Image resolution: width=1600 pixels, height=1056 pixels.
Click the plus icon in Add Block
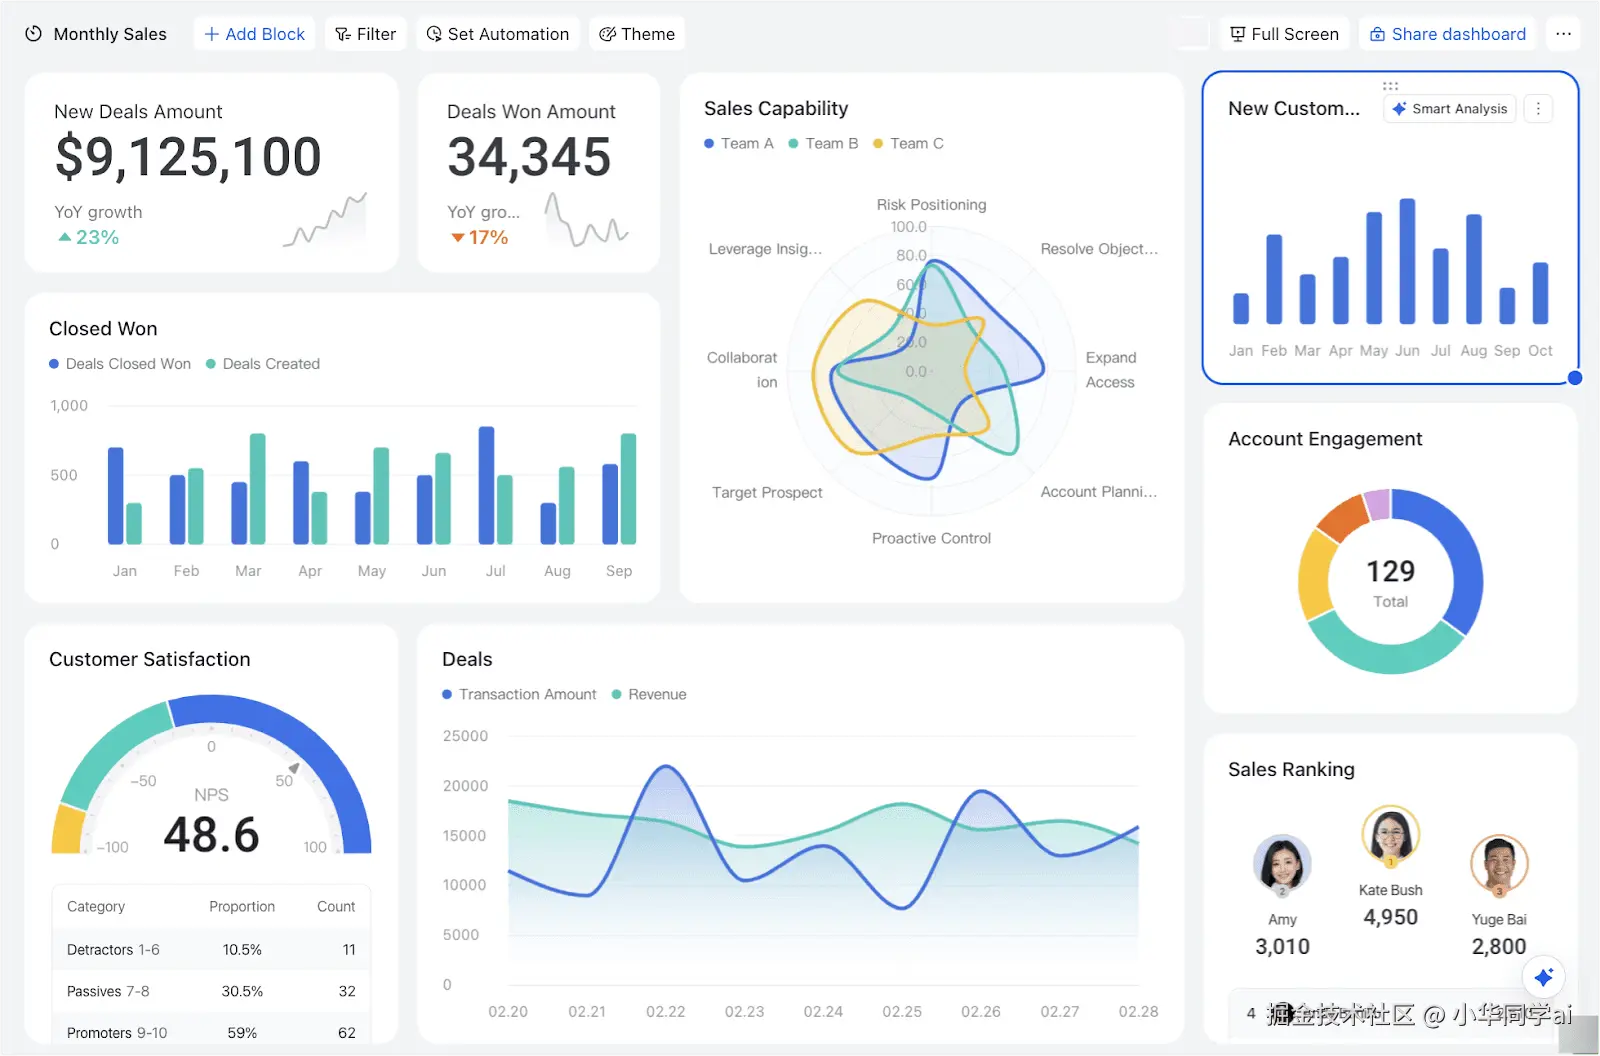[x=212, y=34]
